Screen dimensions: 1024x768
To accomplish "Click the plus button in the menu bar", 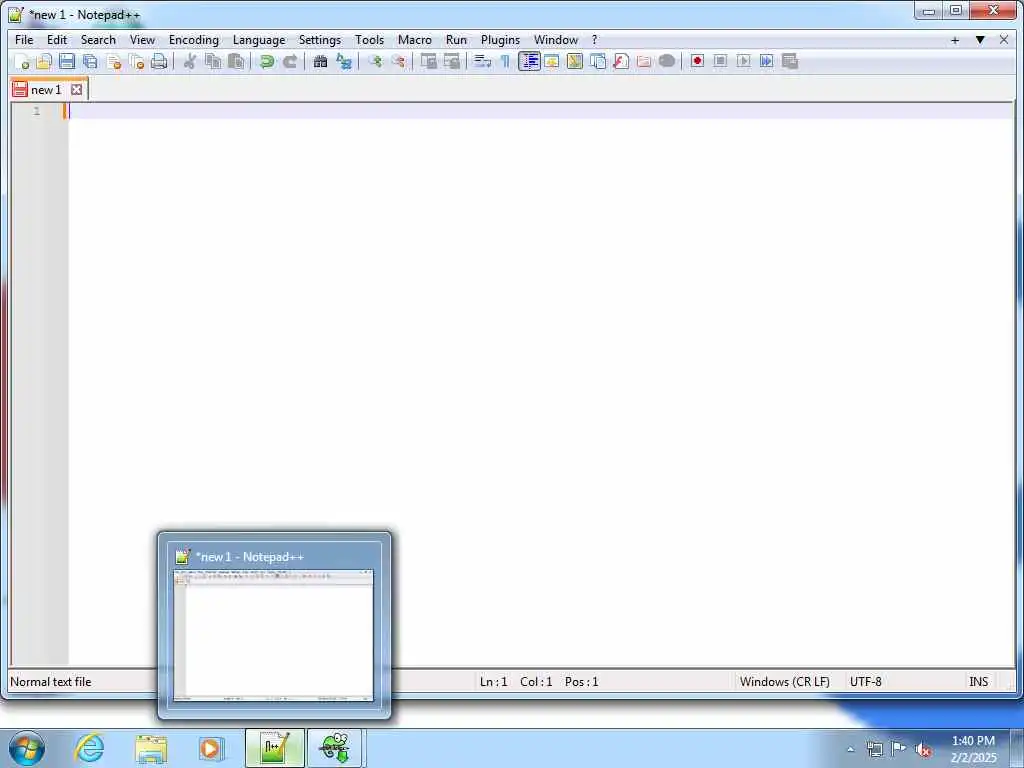I will tap(955, 40).
